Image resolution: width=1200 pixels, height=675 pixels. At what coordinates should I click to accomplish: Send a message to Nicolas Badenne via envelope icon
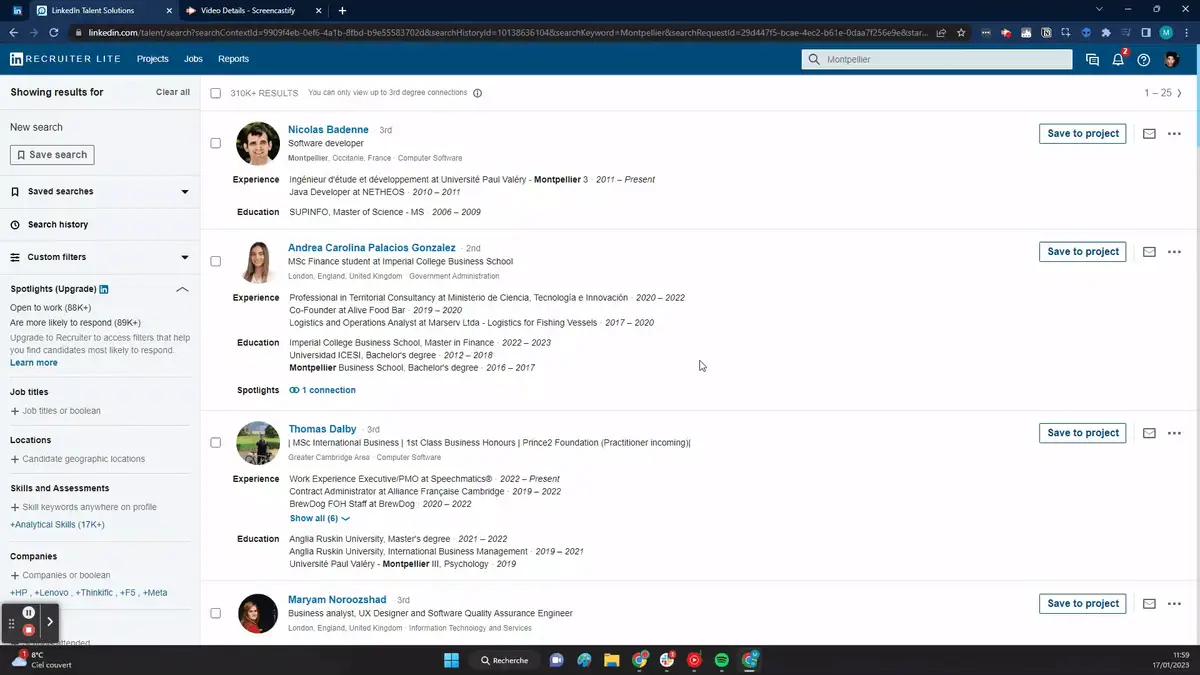pyautogui.click(x=1149, y=134)
